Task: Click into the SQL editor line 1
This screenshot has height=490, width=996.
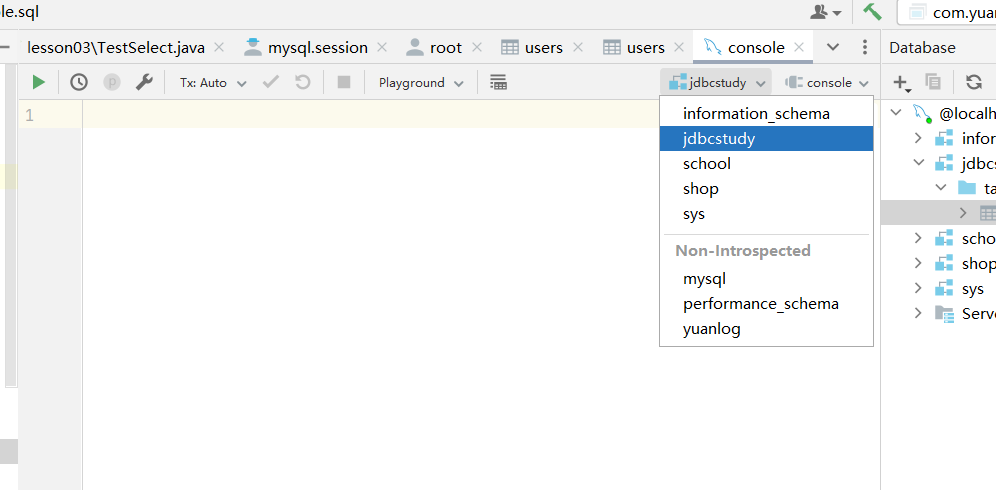Action: pos(370,115)
